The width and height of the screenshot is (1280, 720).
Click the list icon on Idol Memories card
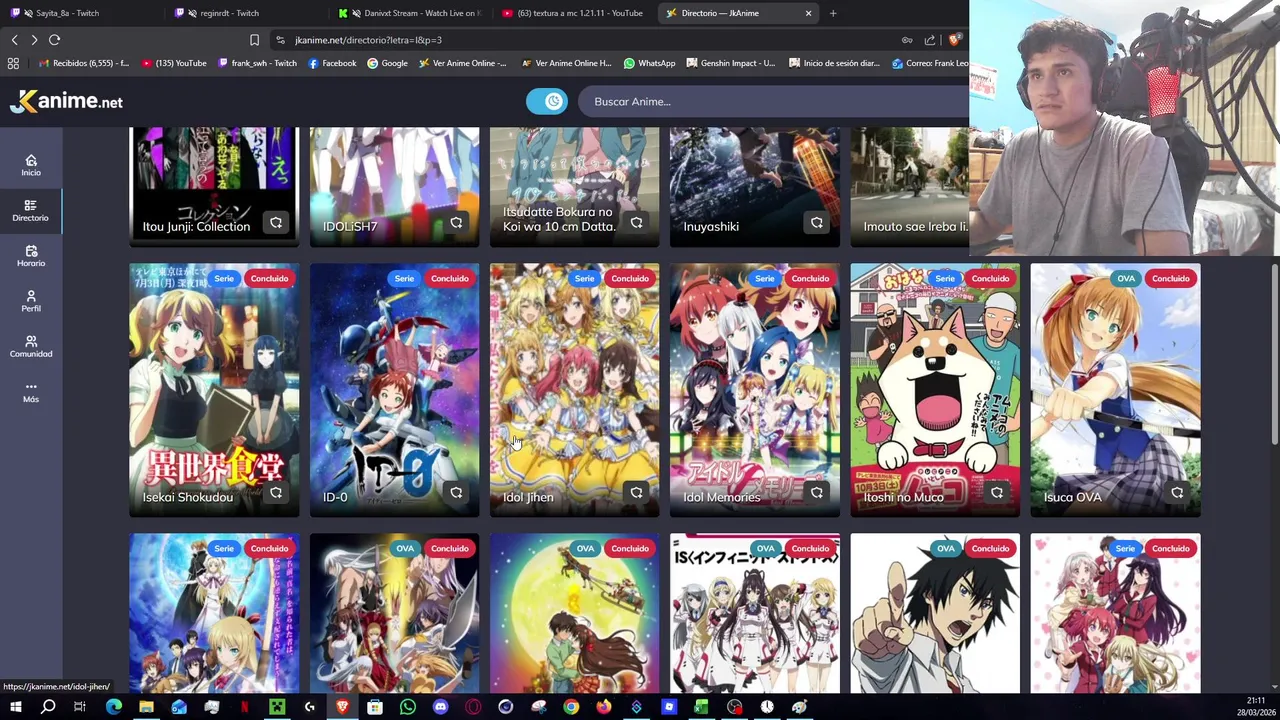click(x=816, y=493)
